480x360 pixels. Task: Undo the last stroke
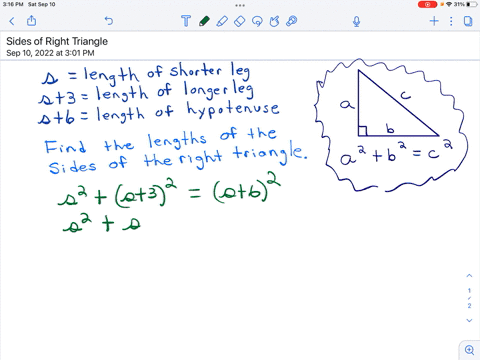click(109, 21)
